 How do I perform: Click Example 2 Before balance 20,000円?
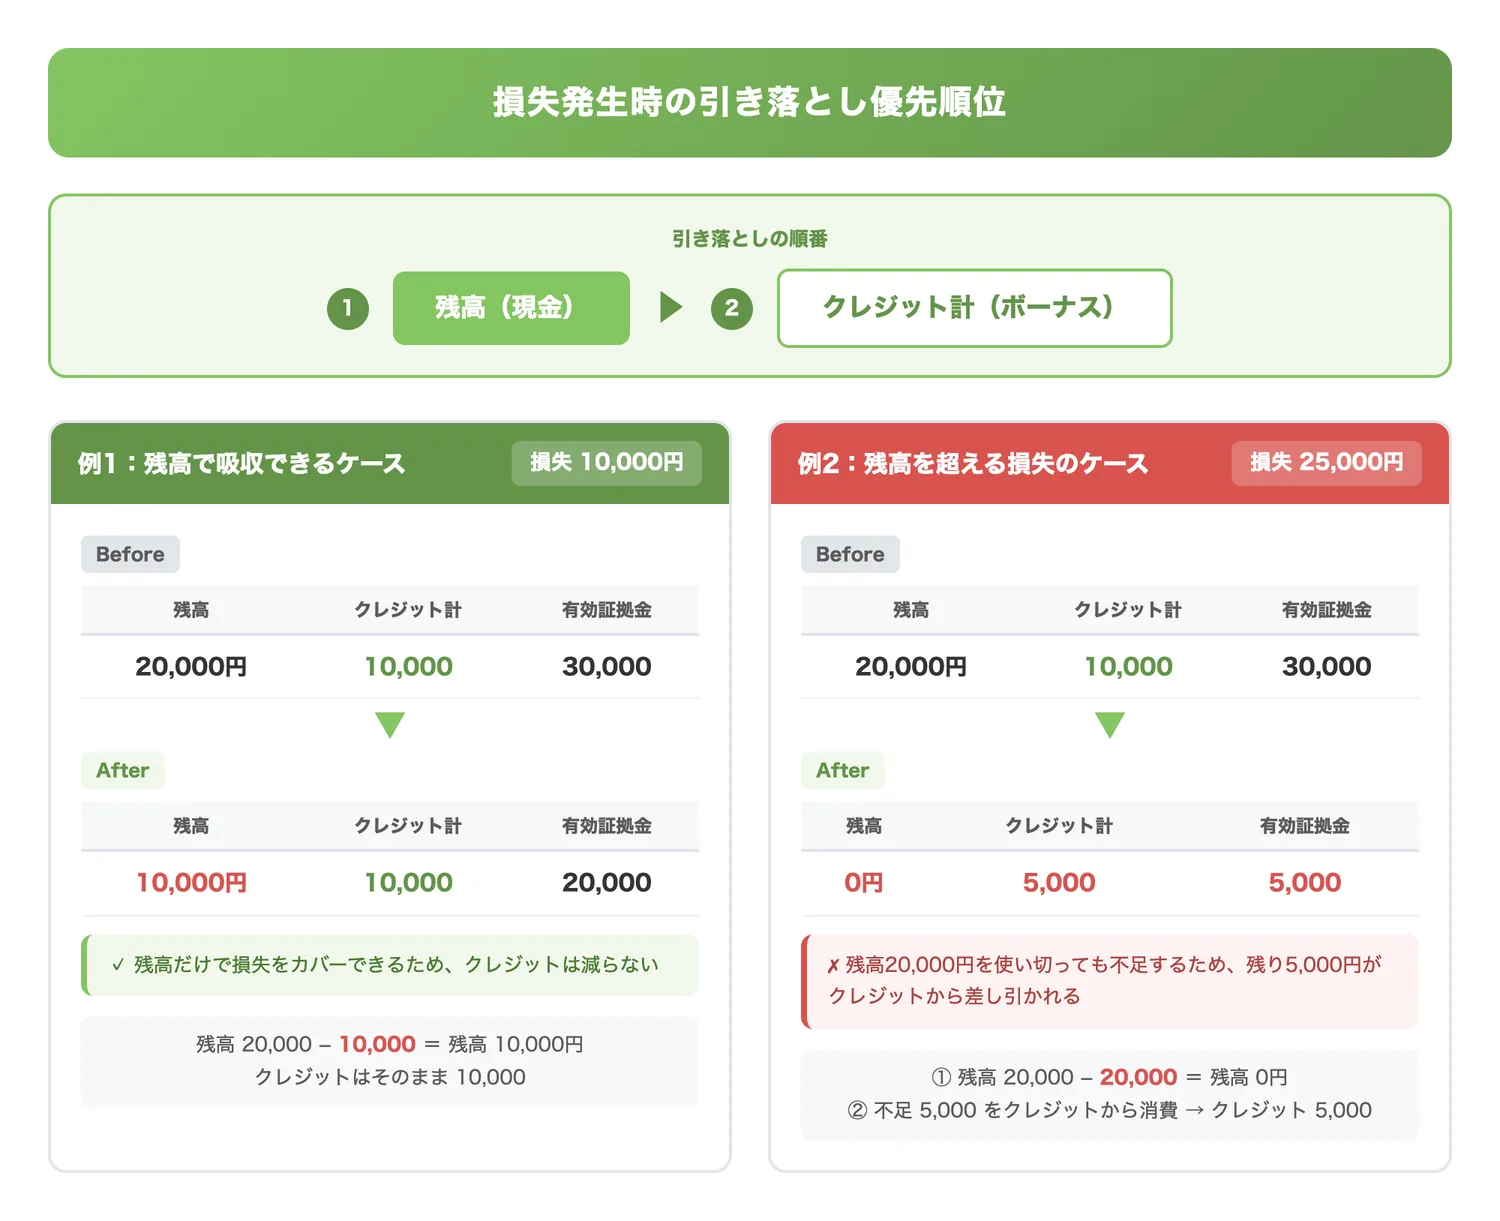pos(911,667)
